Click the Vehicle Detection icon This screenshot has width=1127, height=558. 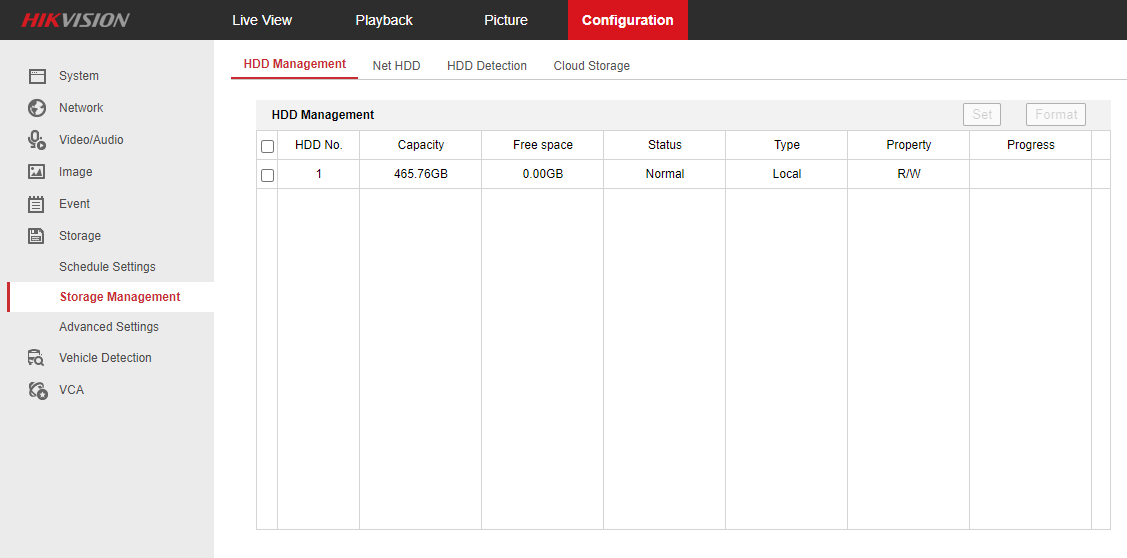point(37,358)
